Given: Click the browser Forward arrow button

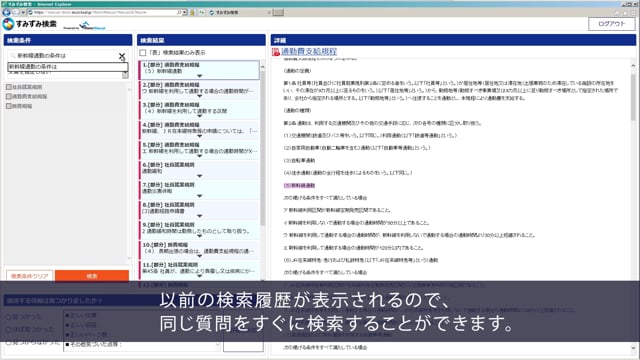Looking at the screenshot, I should click(16, 13).
